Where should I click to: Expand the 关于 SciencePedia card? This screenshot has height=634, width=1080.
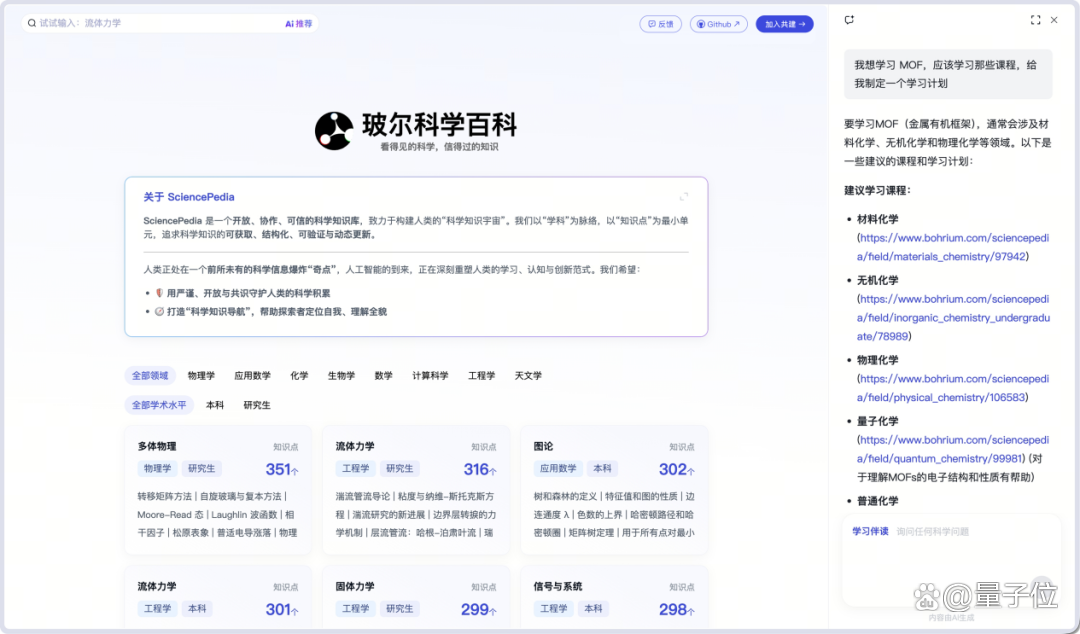pos(683,197)
